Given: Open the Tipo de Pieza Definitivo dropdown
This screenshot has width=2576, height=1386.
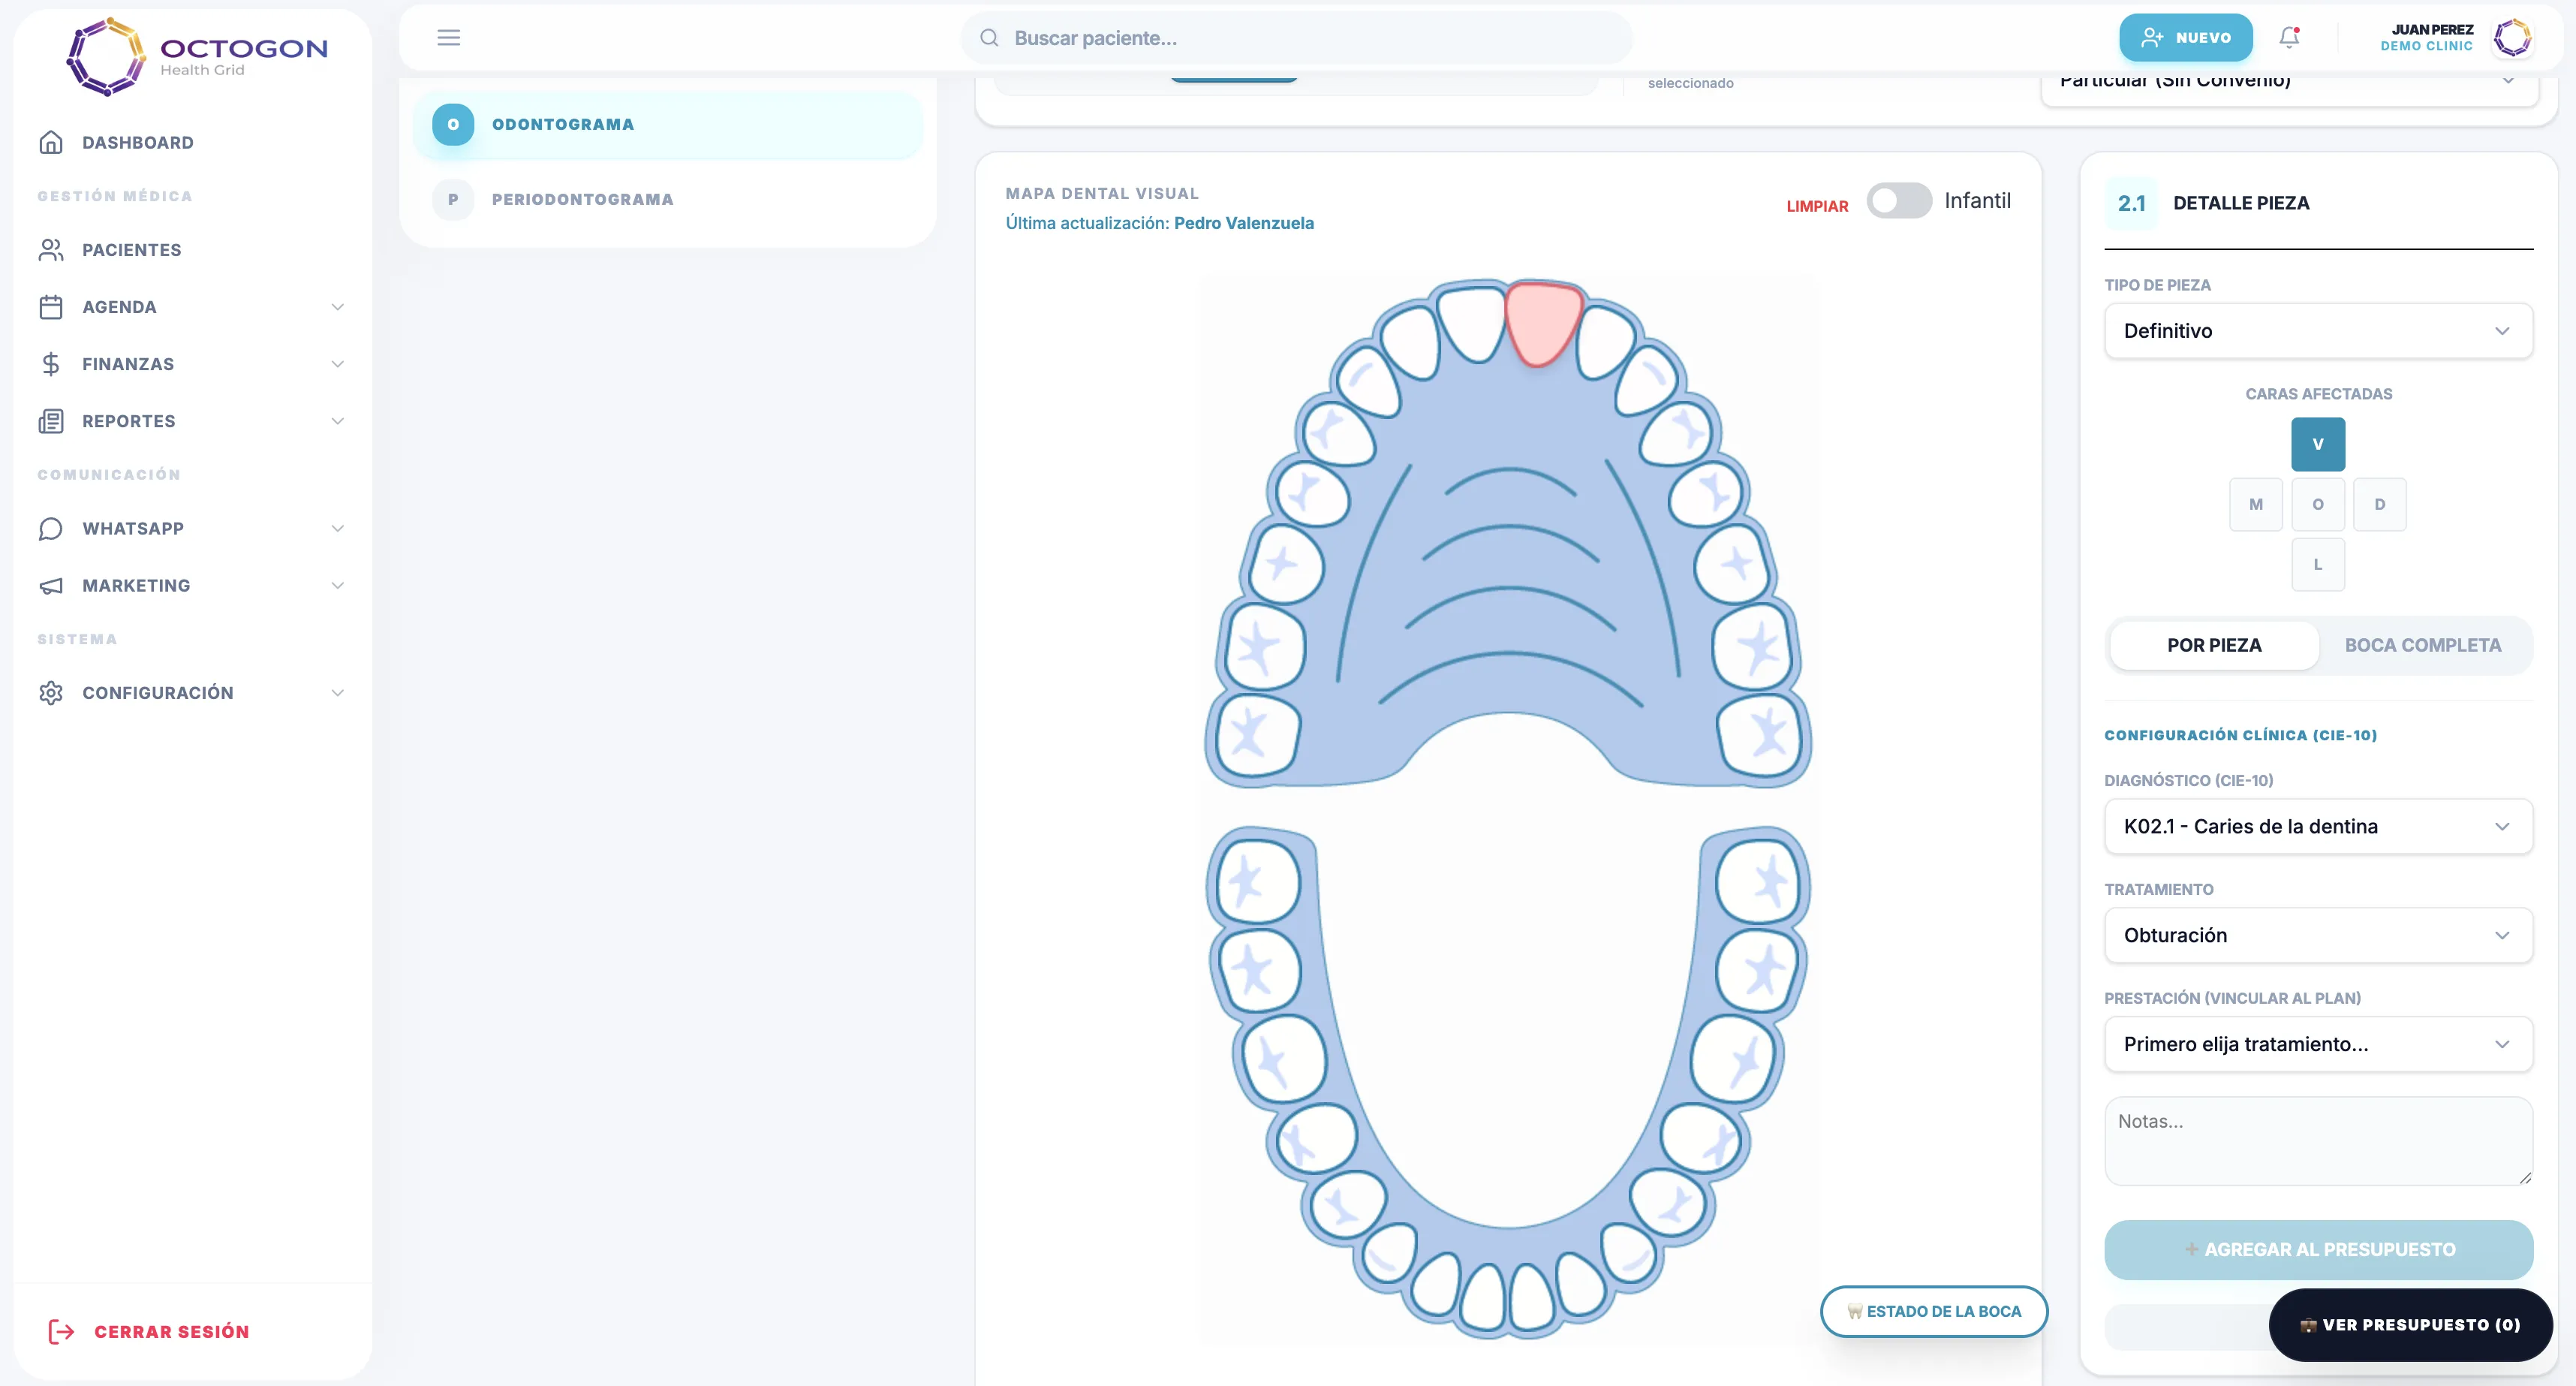Looking at the screenshot, I should click(2318, 330).
